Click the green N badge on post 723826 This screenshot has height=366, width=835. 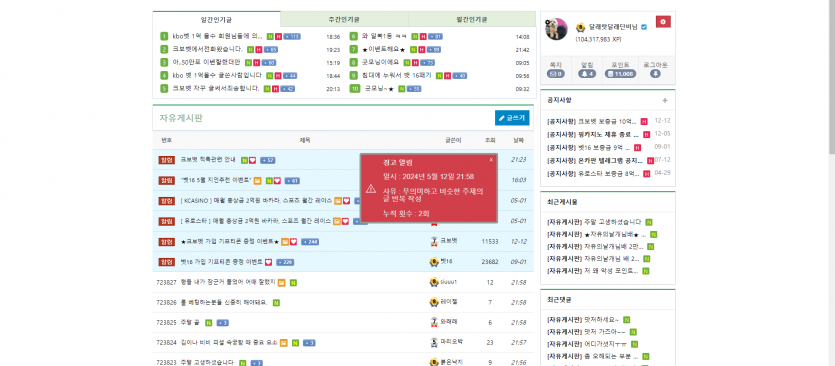(276, 303)
